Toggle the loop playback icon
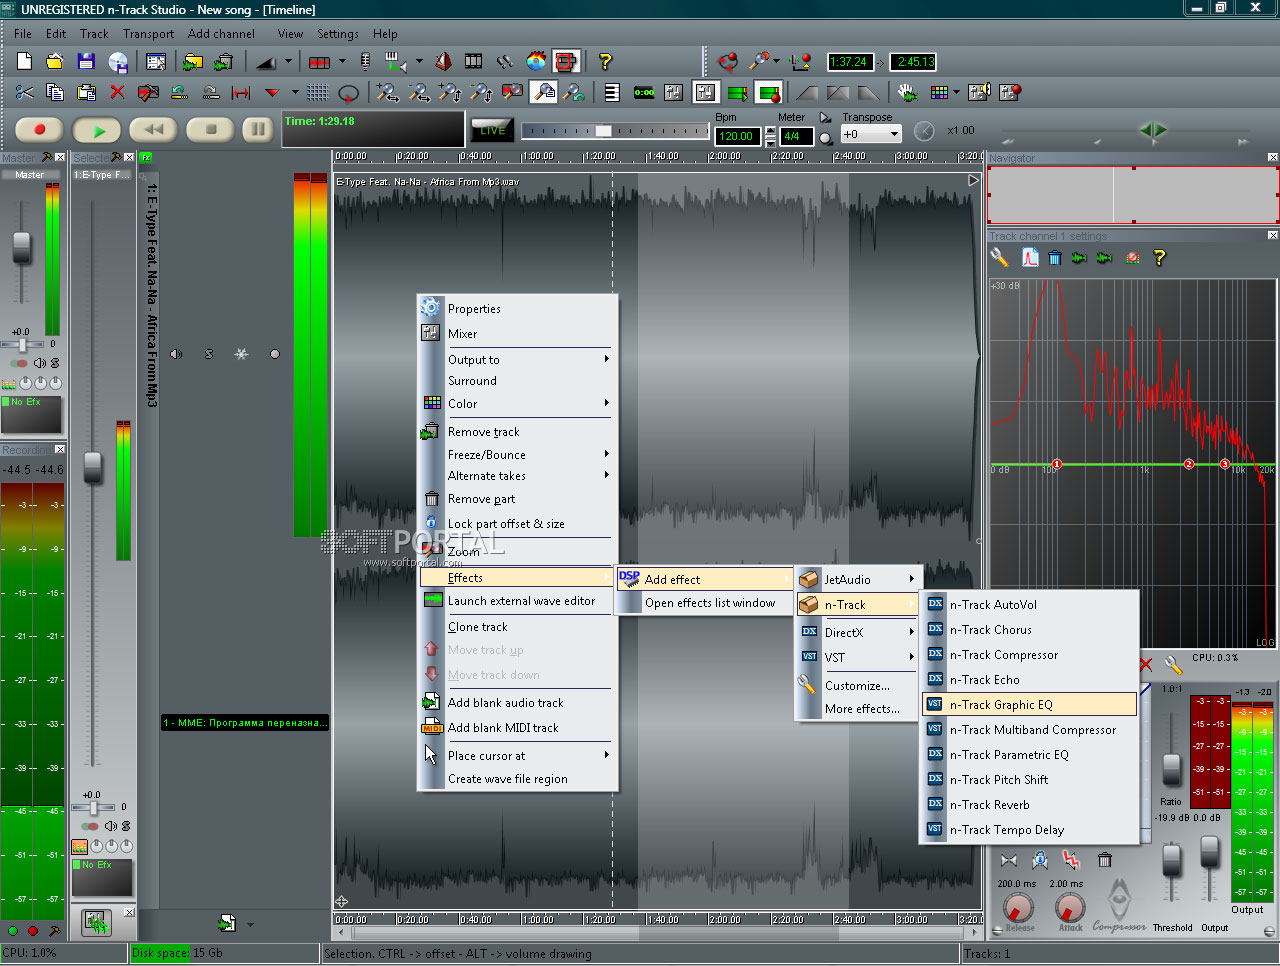This screenshot has height=966, width=1280. [x=348, y=93]
